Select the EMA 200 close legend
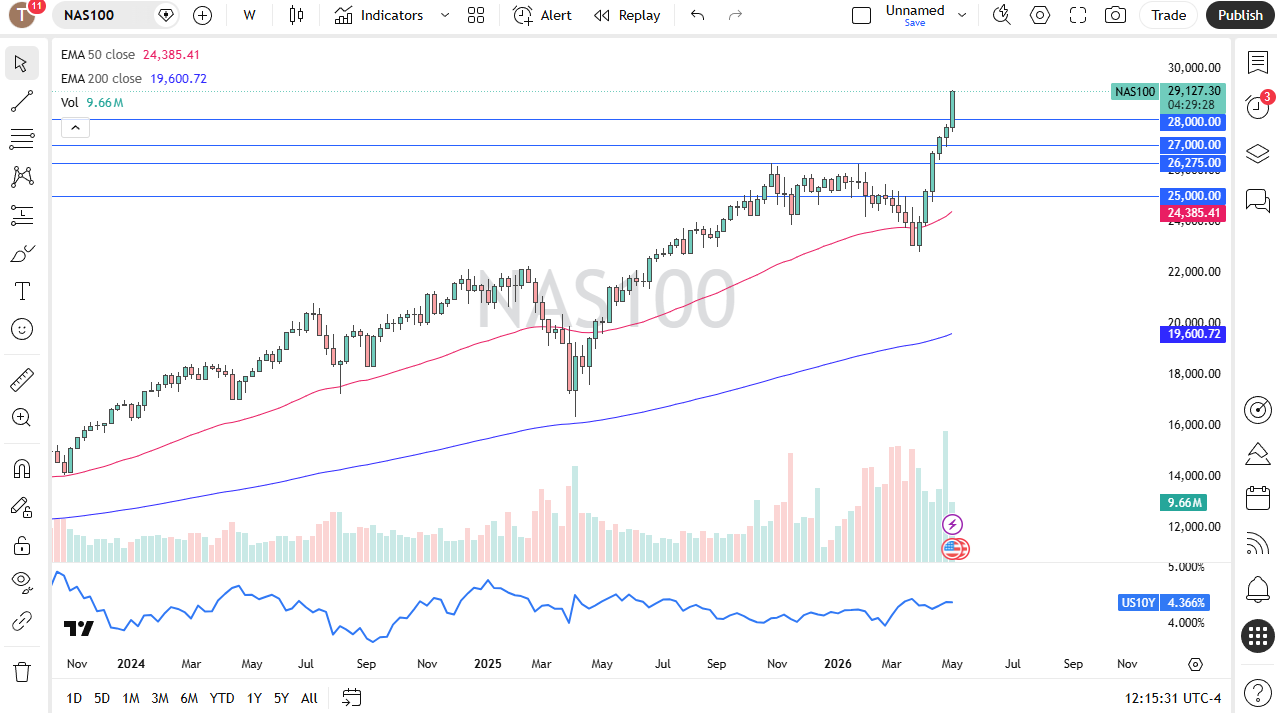The width and height of the screenshot is (1277, 713). [101, 78]
